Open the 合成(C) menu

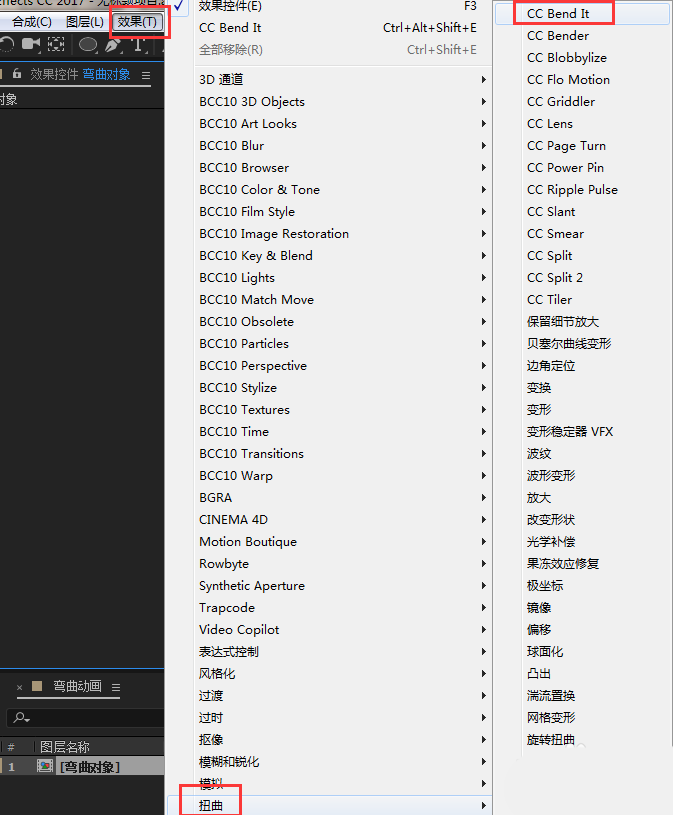click(x=32, y=22)
